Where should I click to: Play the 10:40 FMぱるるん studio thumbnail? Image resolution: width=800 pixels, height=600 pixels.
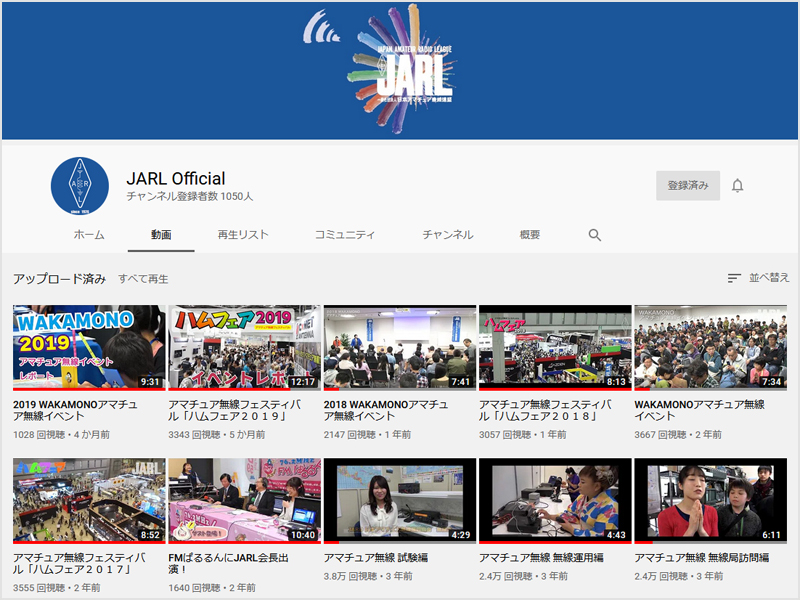pos(244,501)
